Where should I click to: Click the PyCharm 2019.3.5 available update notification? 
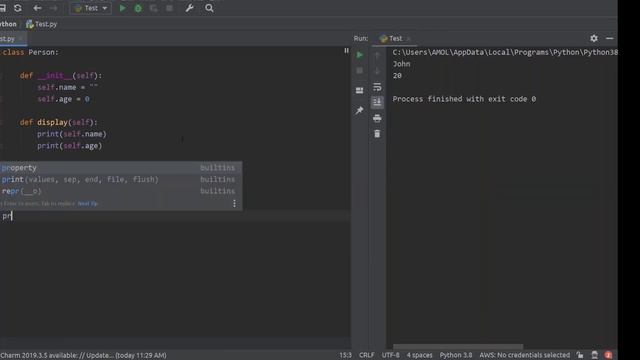click(83, 355)
